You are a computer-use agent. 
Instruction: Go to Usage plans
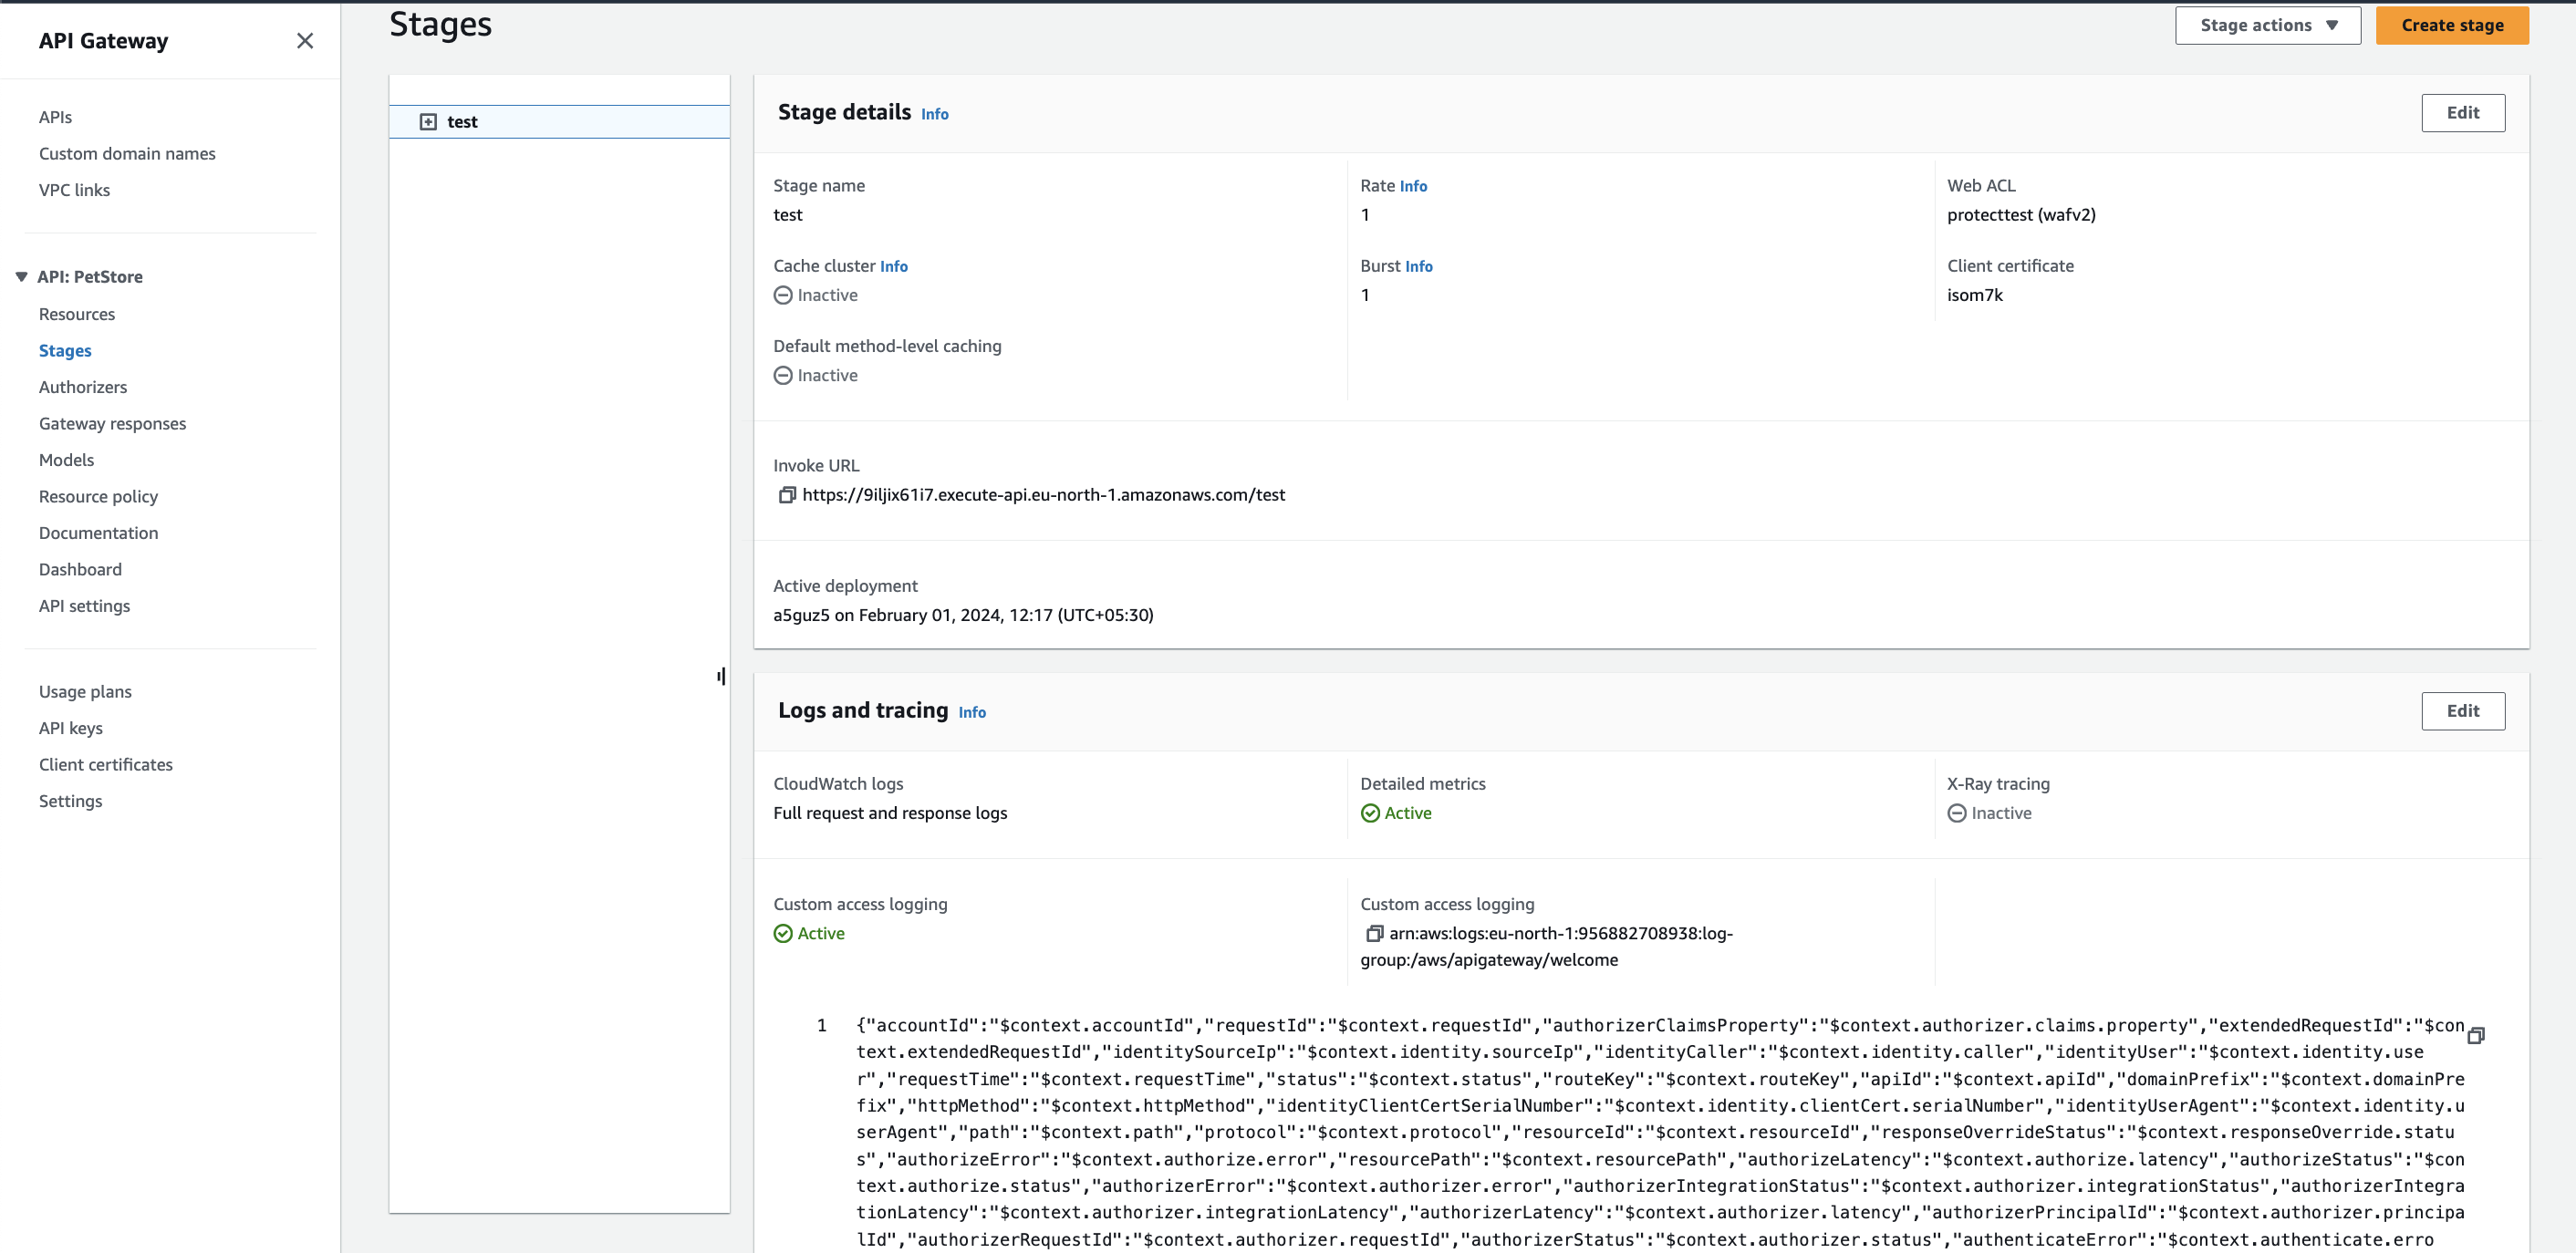pos(85,690)
